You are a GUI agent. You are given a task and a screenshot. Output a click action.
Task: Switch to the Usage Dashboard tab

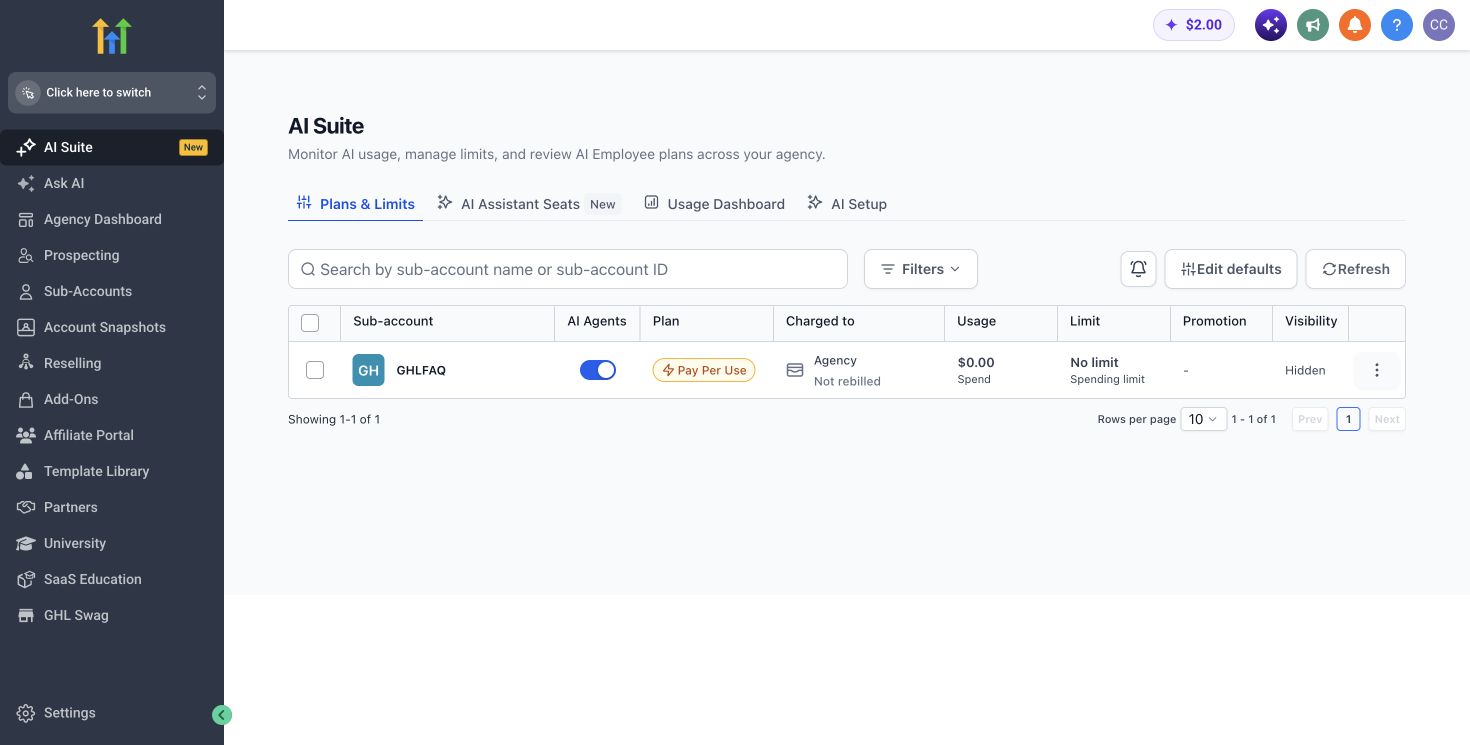[x=714, y=204]
